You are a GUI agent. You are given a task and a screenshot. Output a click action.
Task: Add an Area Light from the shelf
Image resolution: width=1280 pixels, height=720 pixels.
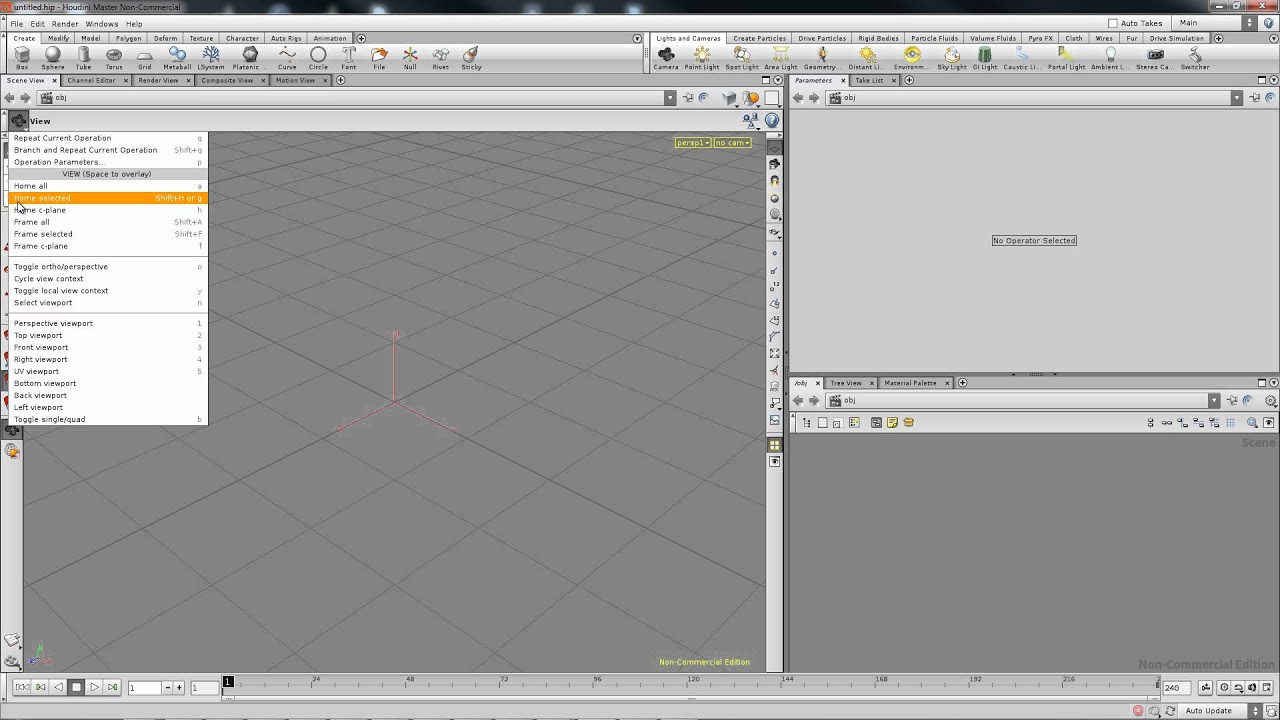click(781, 59)
